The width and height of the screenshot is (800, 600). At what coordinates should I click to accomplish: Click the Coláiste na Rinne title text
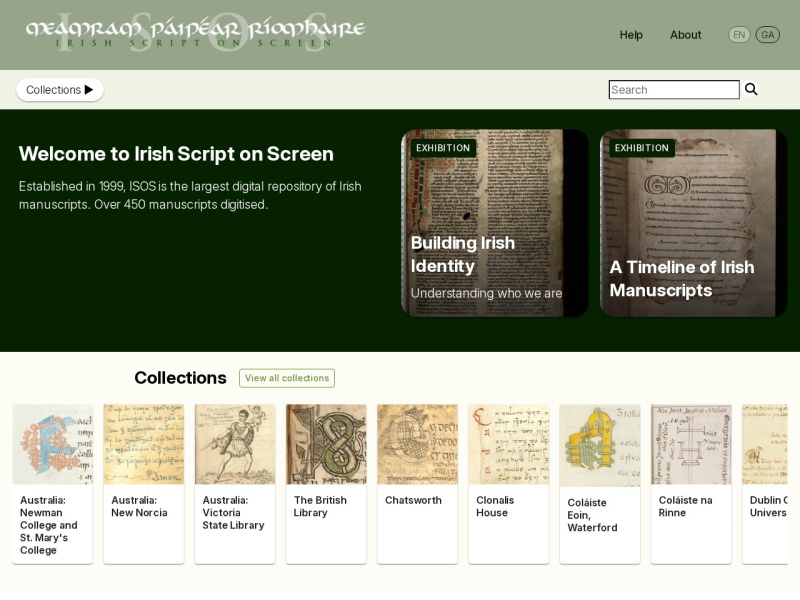[685, 506]
